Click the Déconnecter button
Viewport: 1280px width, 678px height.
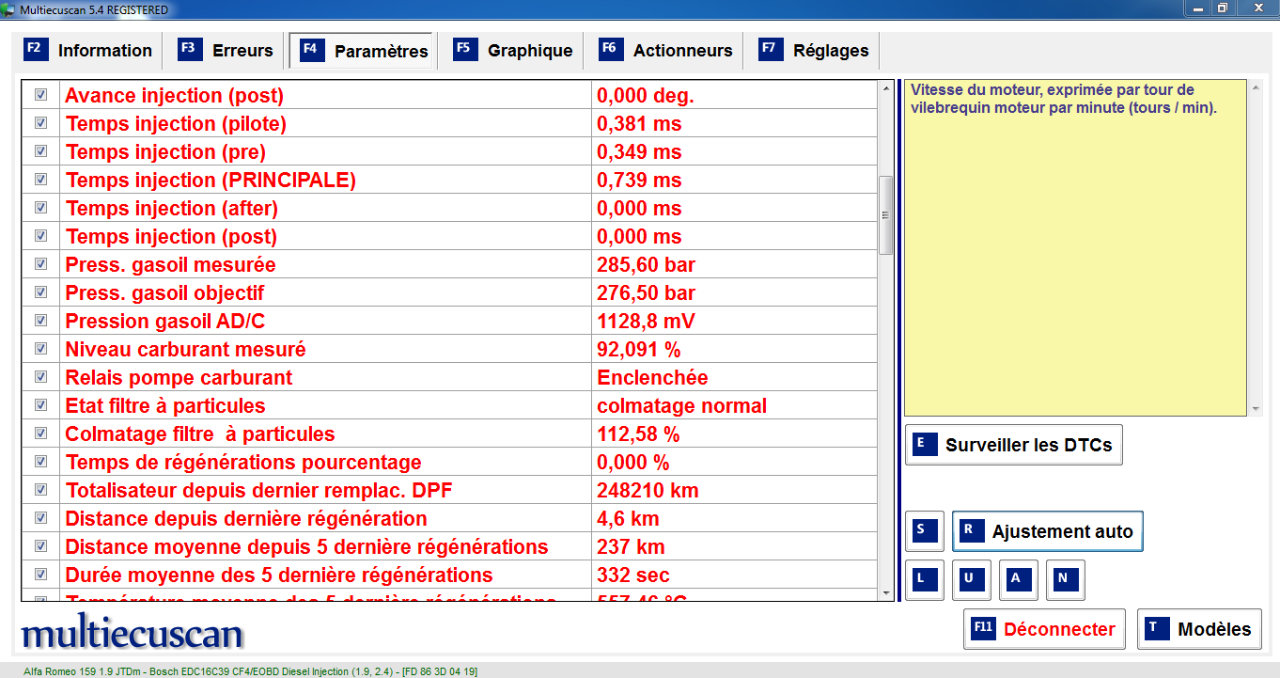coord(1044,629)
